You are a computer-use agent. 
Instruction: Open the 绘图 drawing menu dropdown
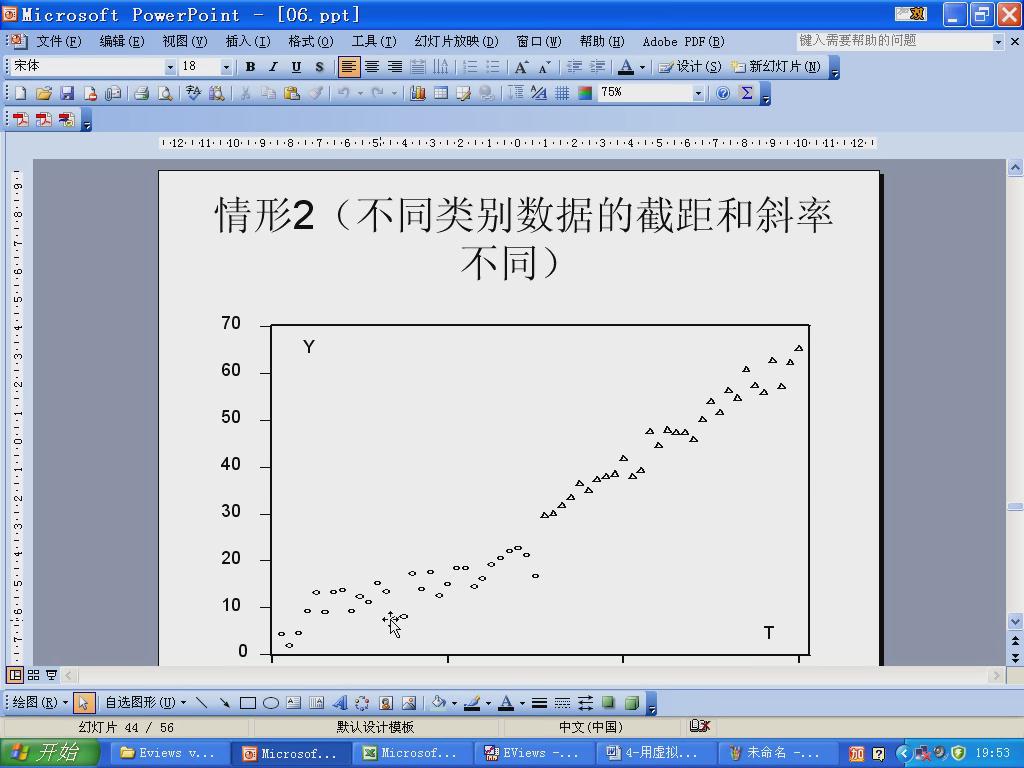tap(40, 703)
